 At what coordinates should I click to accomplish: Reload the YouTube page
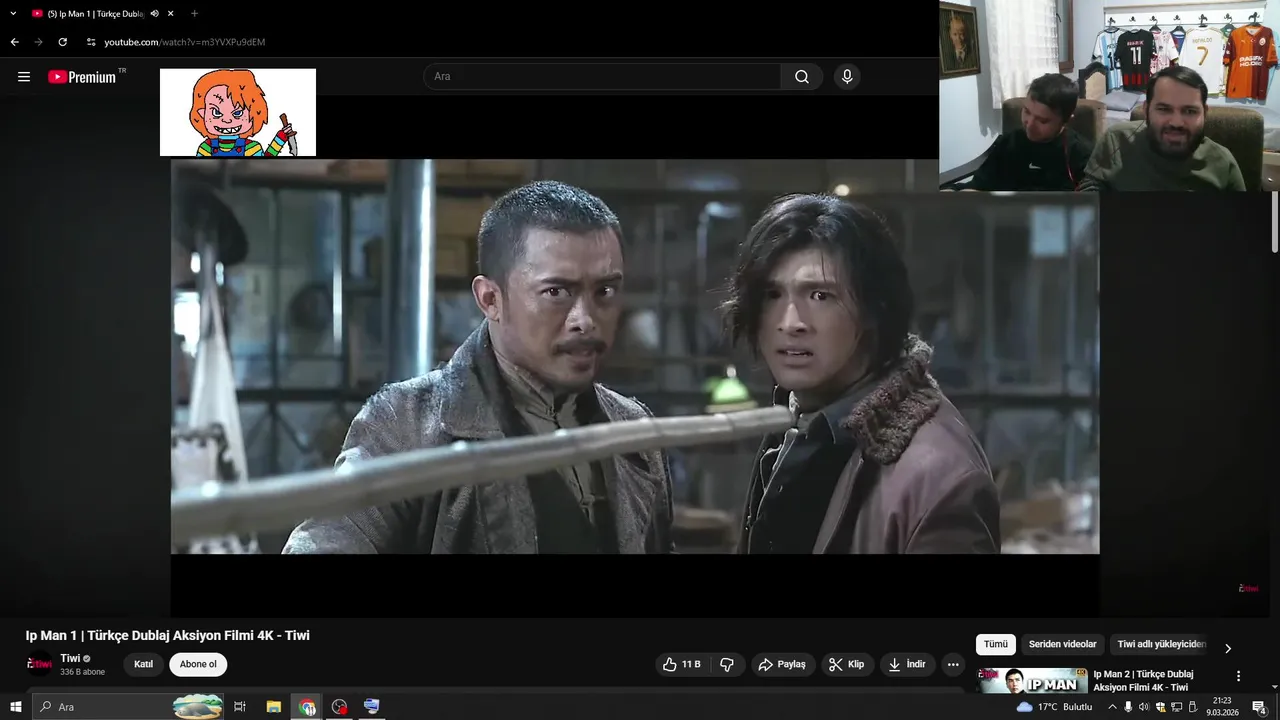pos(62,42)
